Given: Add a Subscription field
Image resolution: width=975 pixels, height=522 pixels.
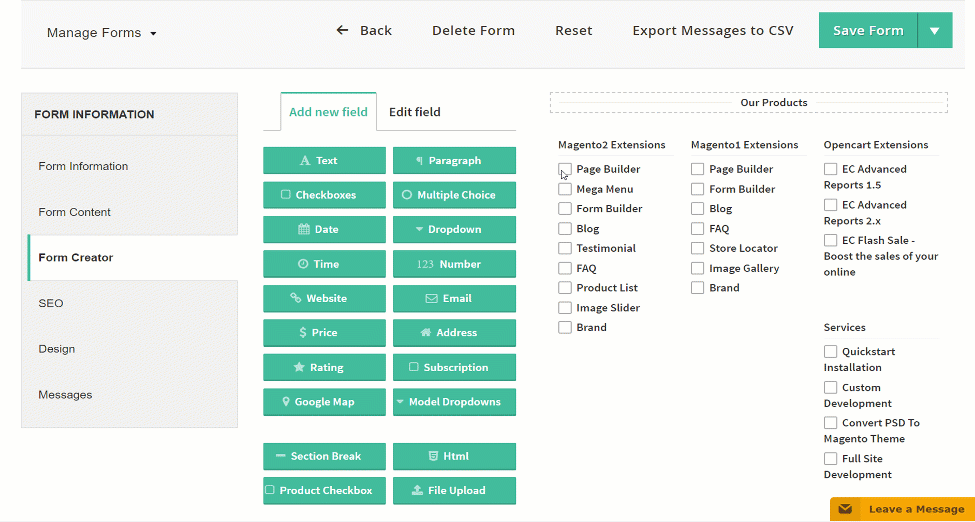Looking at the screenshot, I should click(x=455, y=367).
